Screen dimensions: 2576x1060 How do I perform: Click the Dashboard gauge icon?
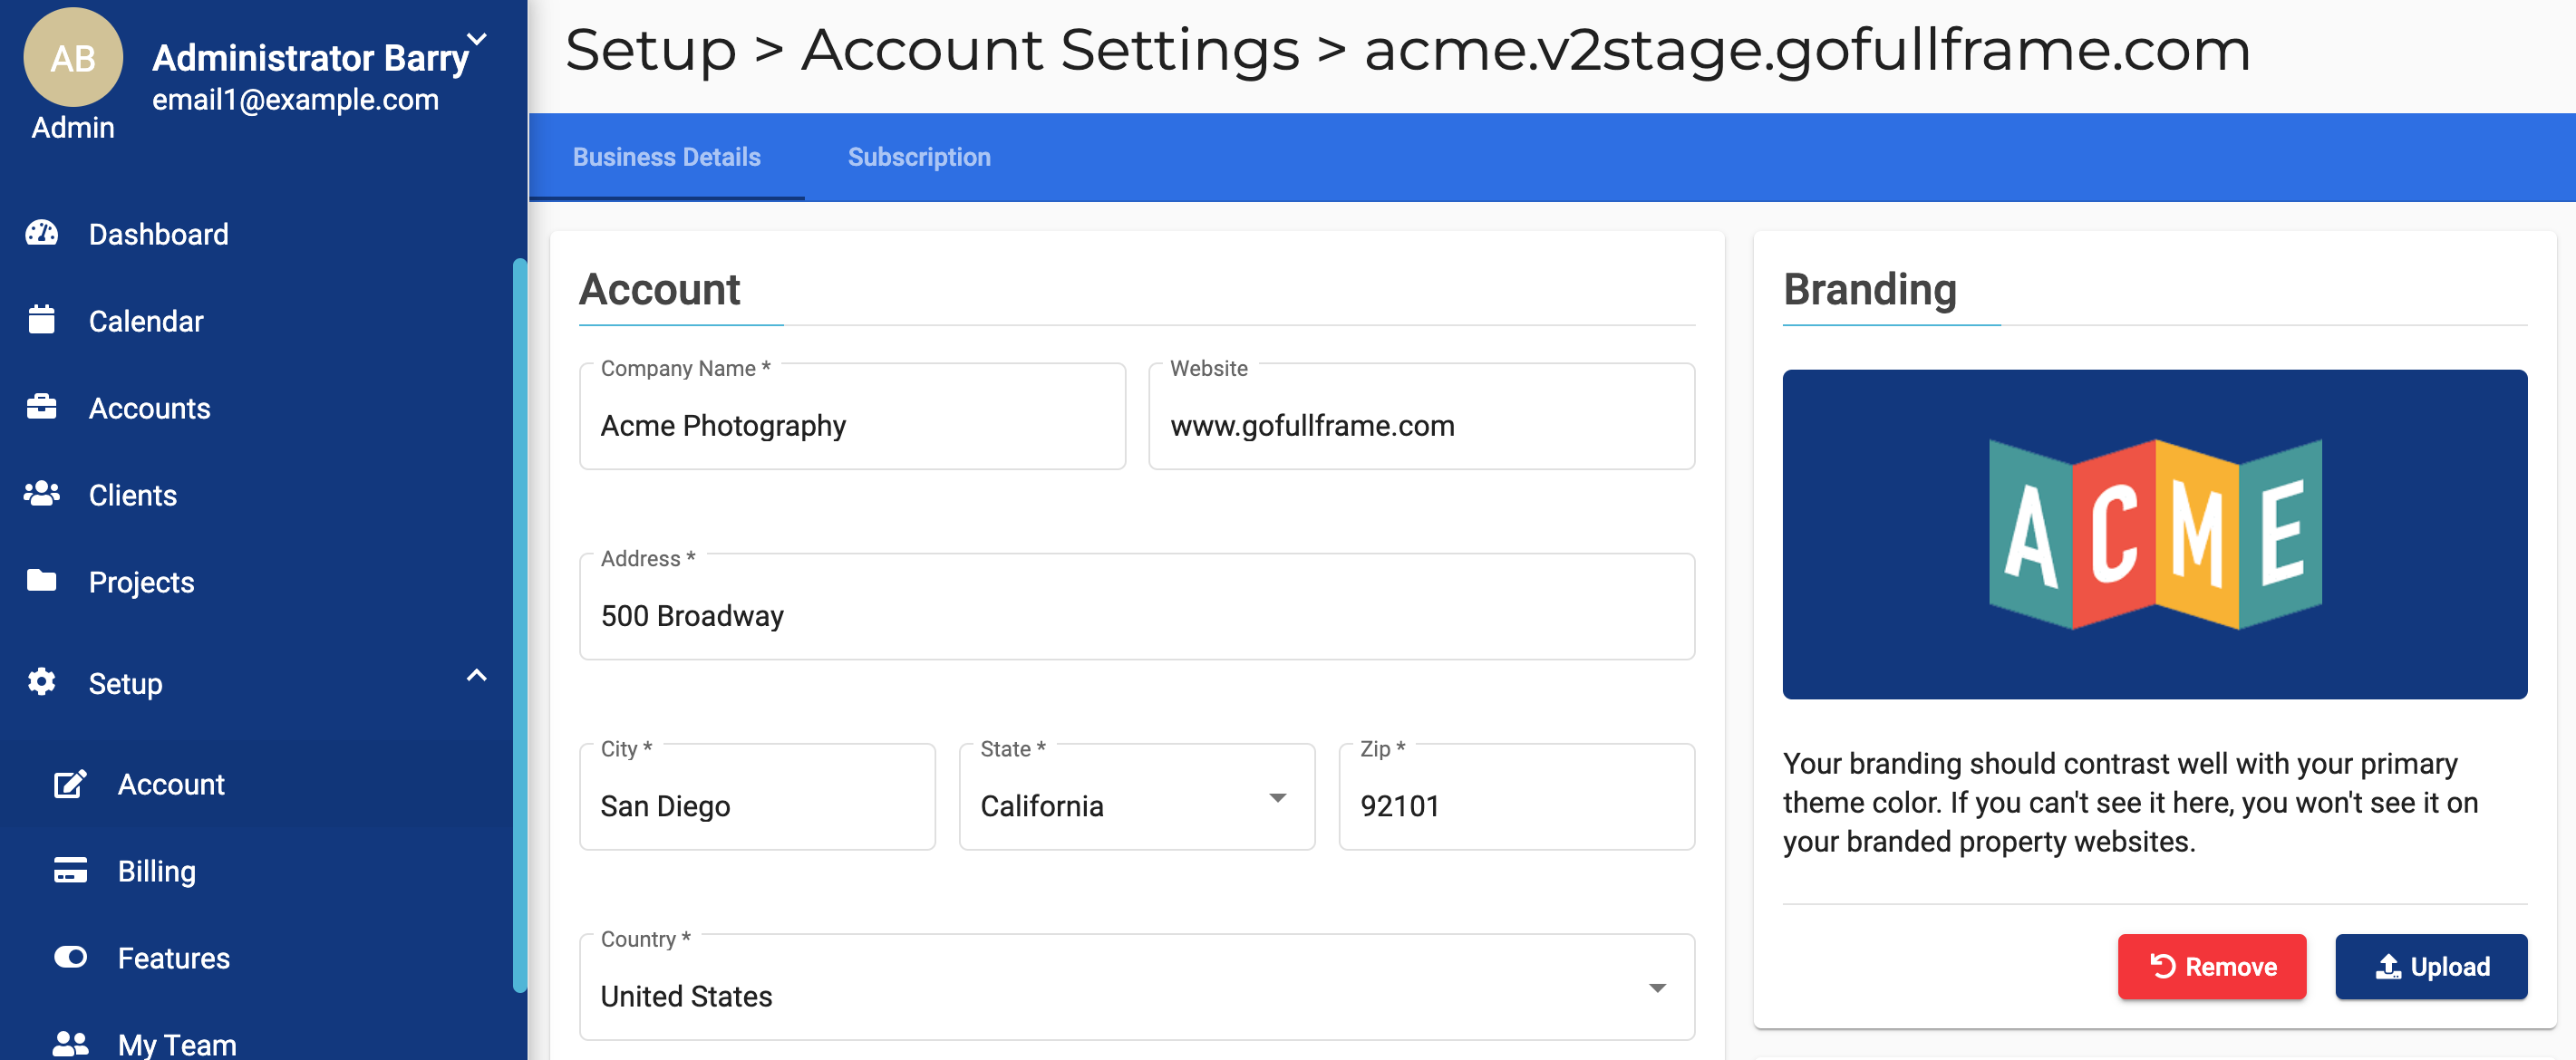point(42,233)
